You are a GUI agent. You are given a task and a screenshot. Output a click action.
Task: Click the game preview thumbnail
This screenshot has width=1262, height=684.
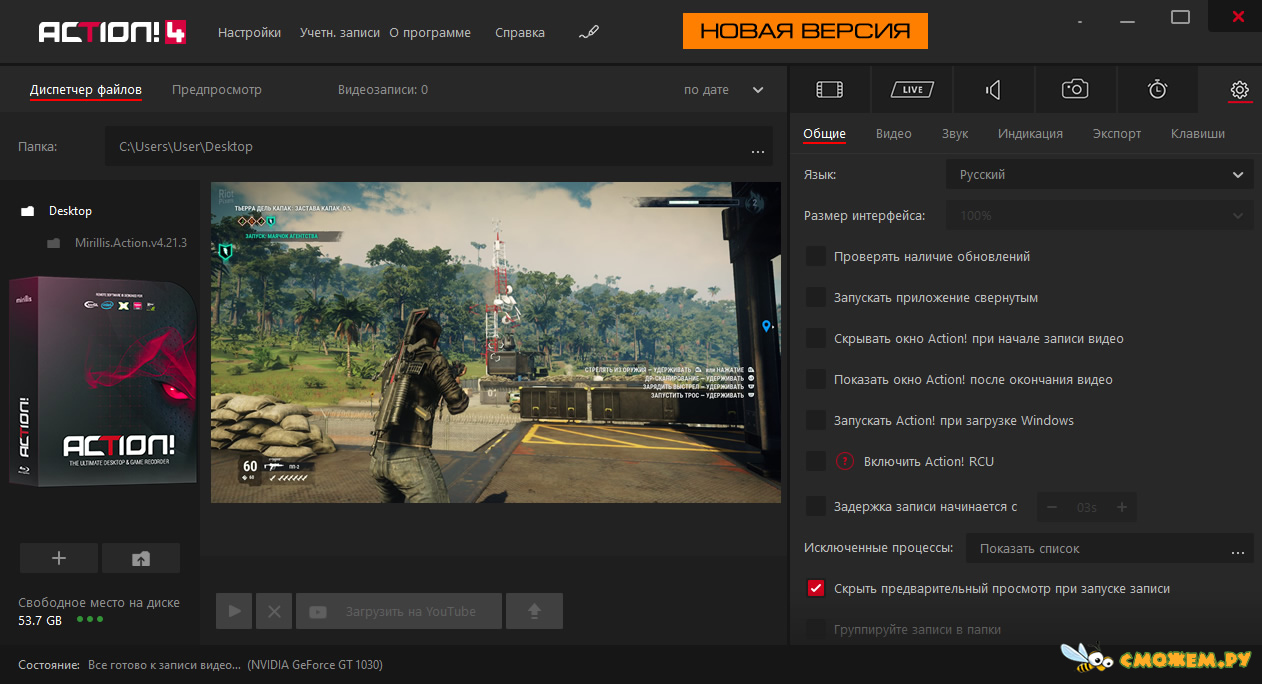[496, 342]
